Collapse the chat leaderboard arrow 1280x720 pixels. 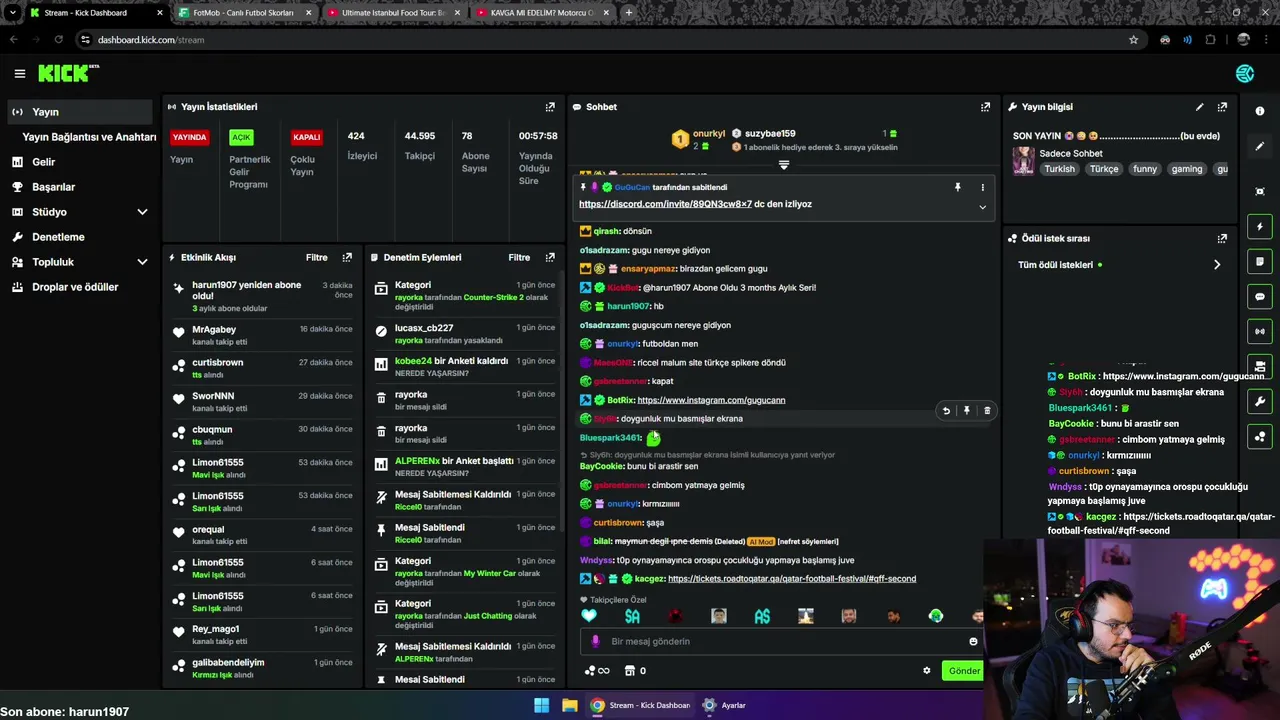[x=784, y=165]
